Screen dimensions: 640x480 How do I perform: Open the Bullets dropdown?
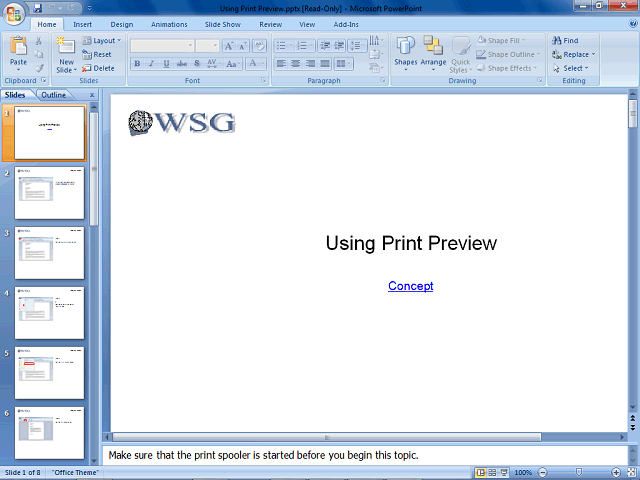pos(284,45)
